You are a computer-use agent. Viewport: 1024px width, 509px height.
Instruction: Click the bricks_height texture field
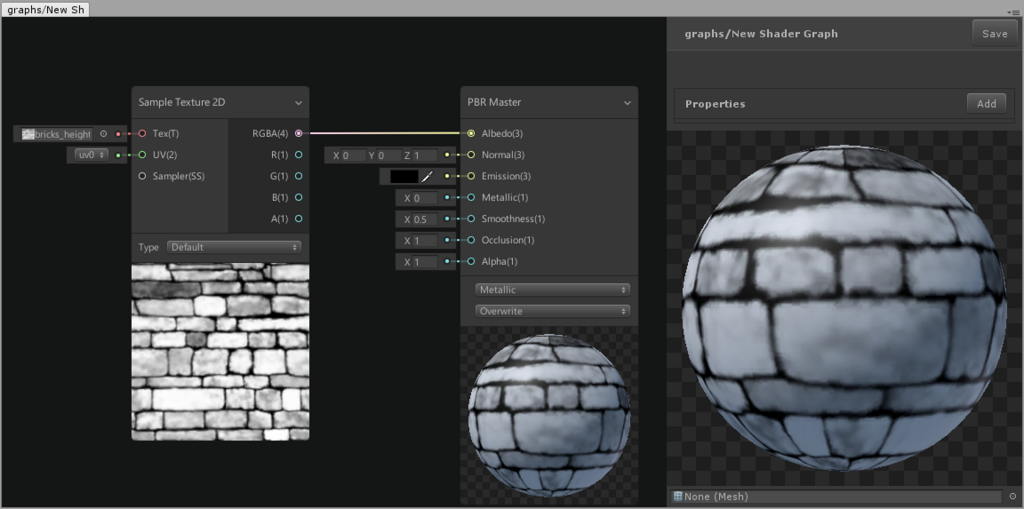tap(56, 134)
